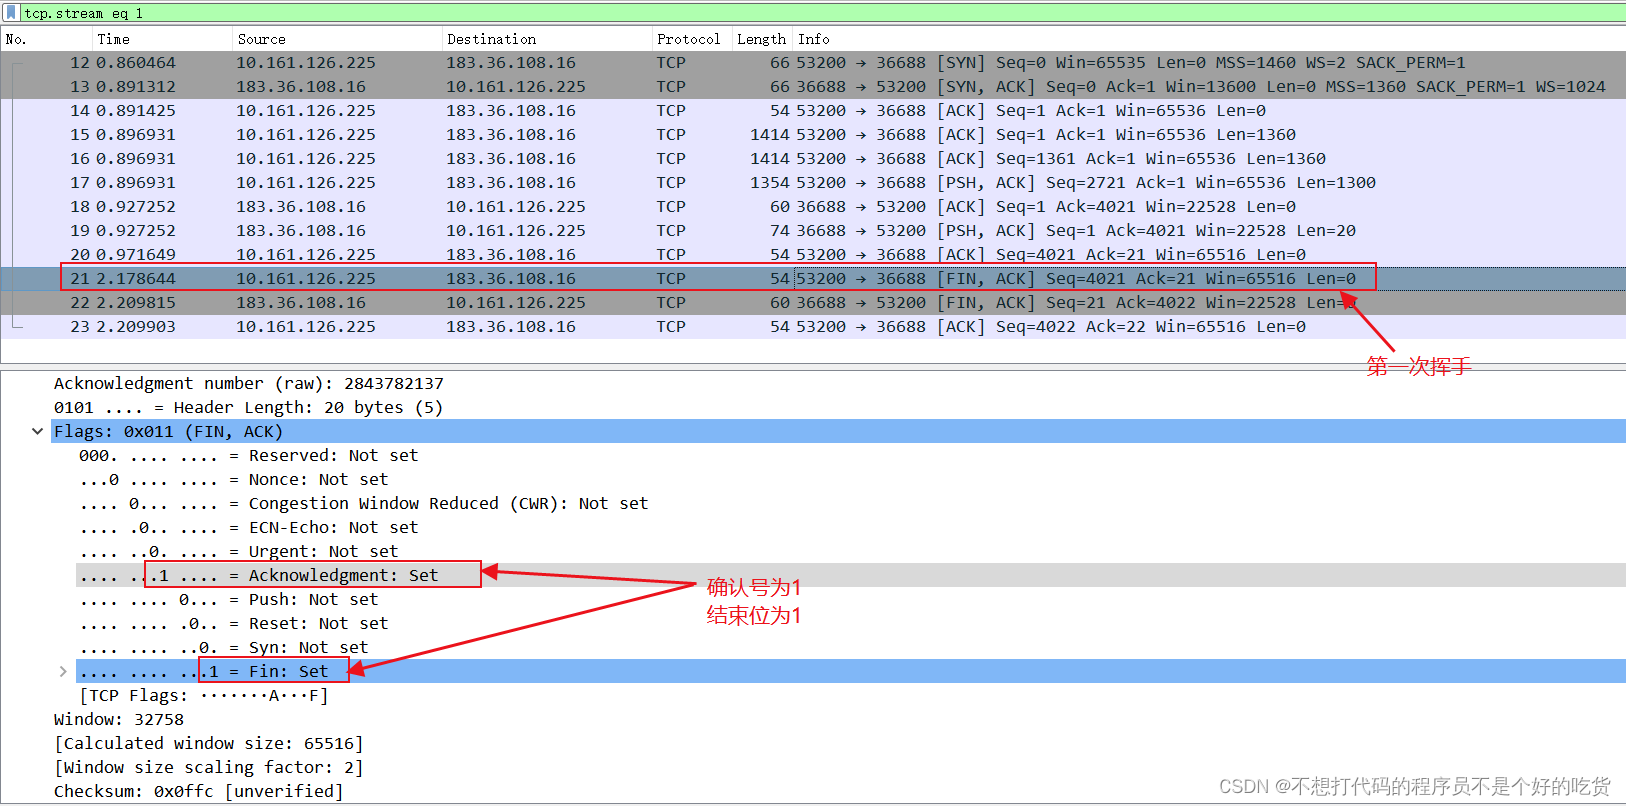1626x806 pixels.
Task: Select the Reserved: Not set flag line
Action: [248, 456]
